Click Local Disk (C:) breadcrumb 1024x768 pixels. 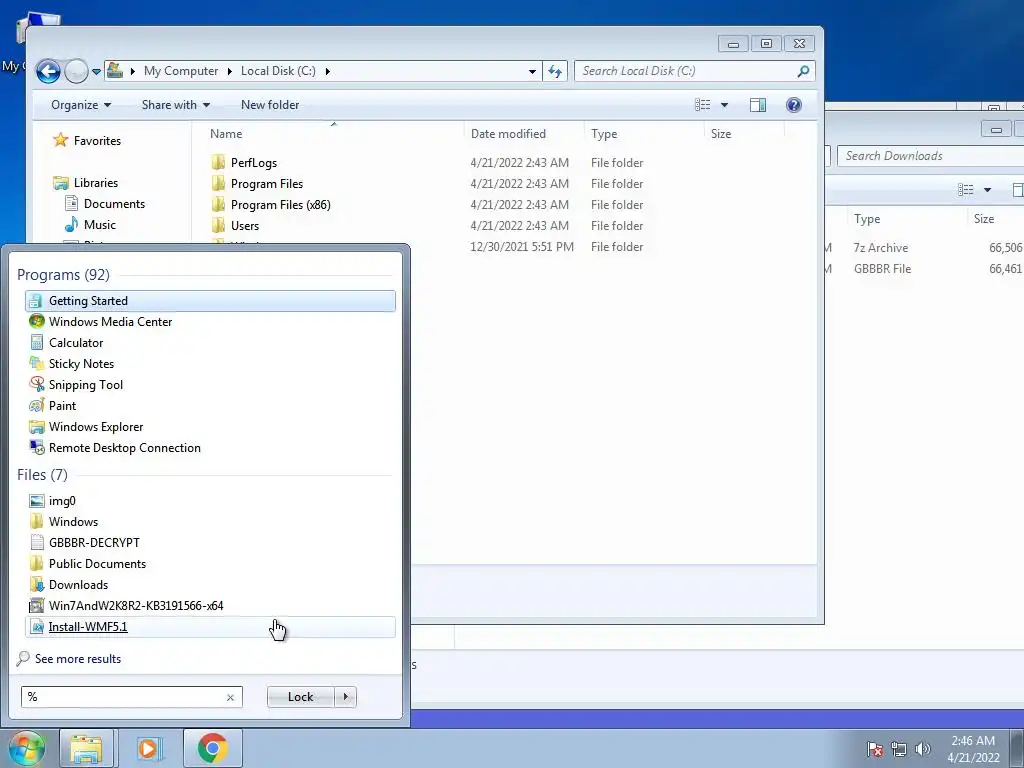[278, 71]
